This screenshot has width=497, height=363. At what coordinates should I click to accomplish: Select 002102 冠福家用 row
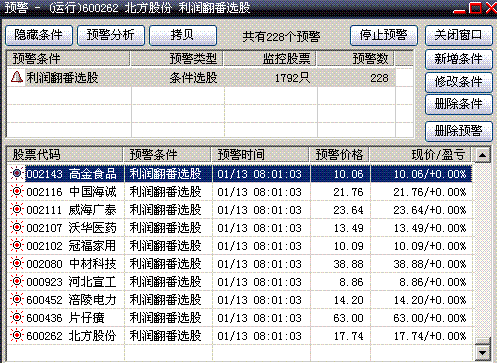pos(240,246)
